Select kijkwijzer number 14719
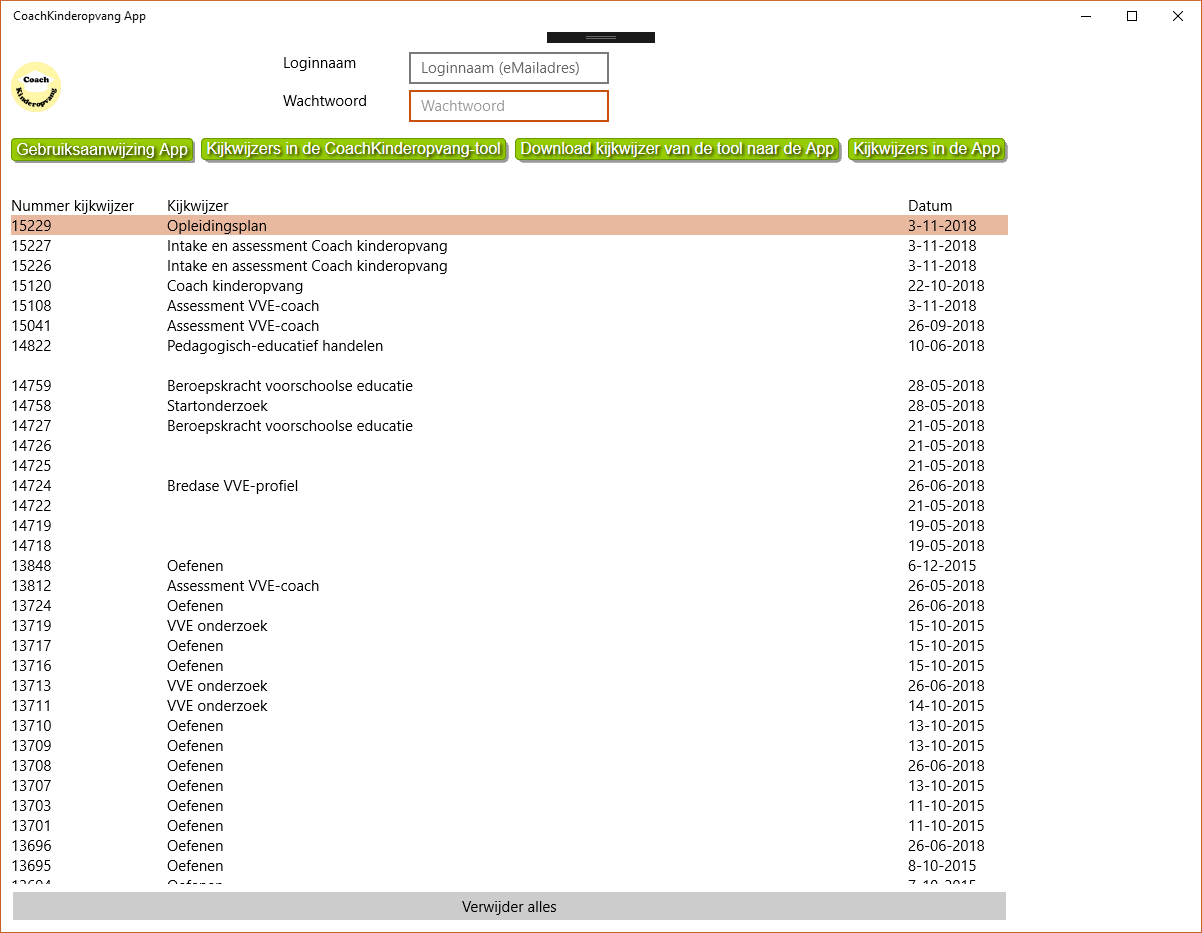 click(509, 526)
